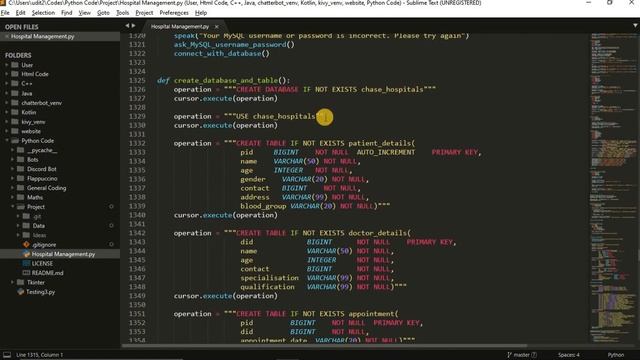The width and height of the screenshot is (640, 360).
Task: Expand the C++ folder
Action: (7, 84)
